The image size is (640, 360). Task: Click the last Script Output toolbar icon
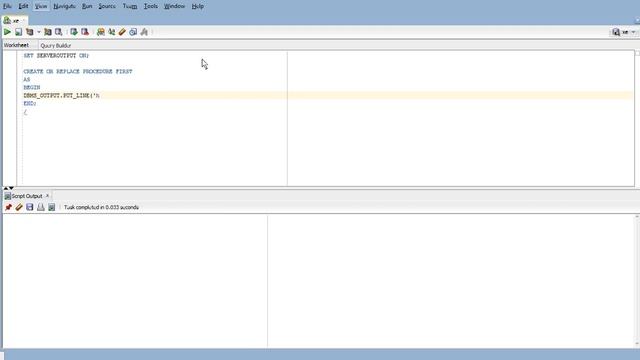click(51, 207)
